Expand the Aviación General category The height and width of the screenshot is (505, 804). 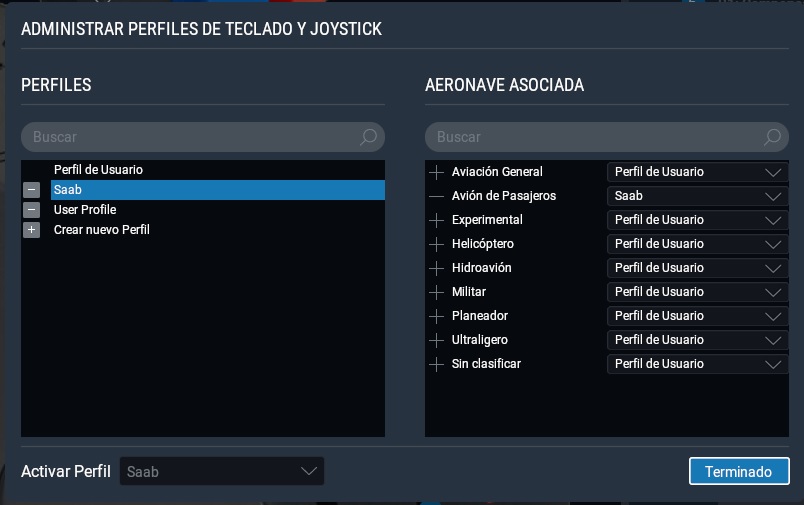pyautogui.click(x=436, y=172)
